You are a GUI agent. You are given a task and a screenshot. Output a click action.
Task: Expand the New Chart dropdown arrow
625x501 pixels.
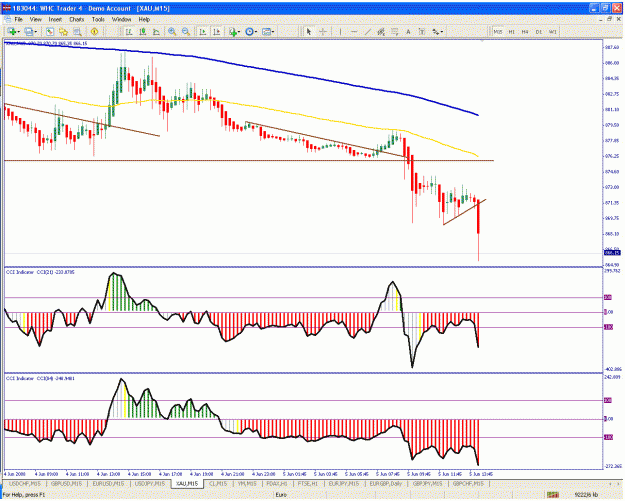coord(19,32)
